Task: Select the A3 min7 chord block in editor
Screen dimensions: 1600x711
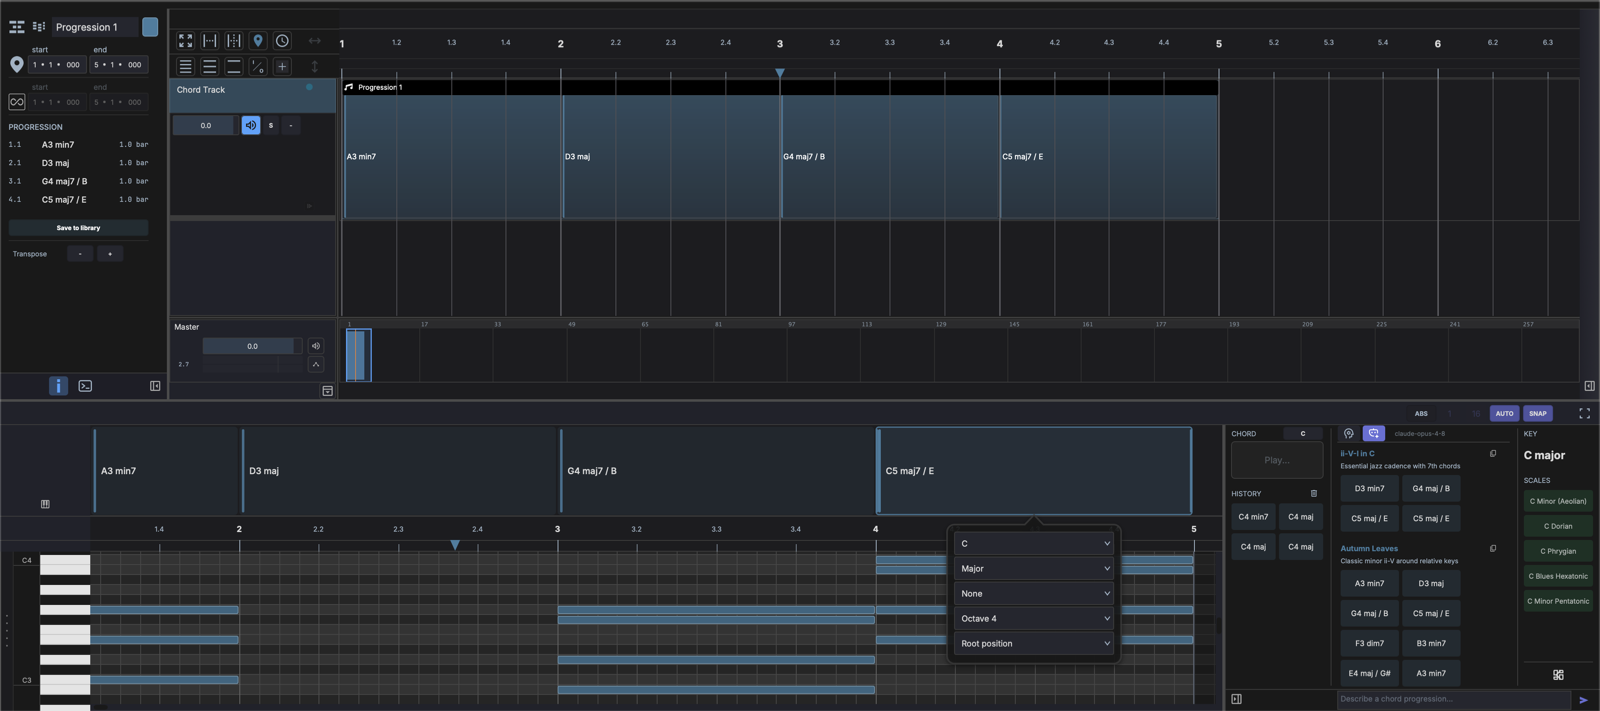Action: [x=167, y=471]
